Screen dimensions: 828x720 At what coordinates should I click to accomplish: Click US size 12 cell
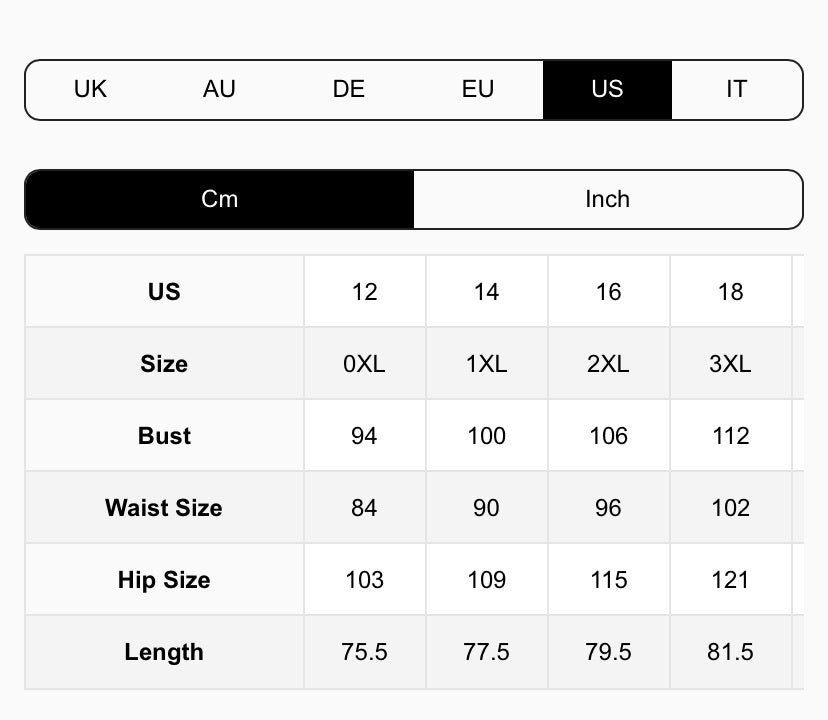click(x=364, y=292)
